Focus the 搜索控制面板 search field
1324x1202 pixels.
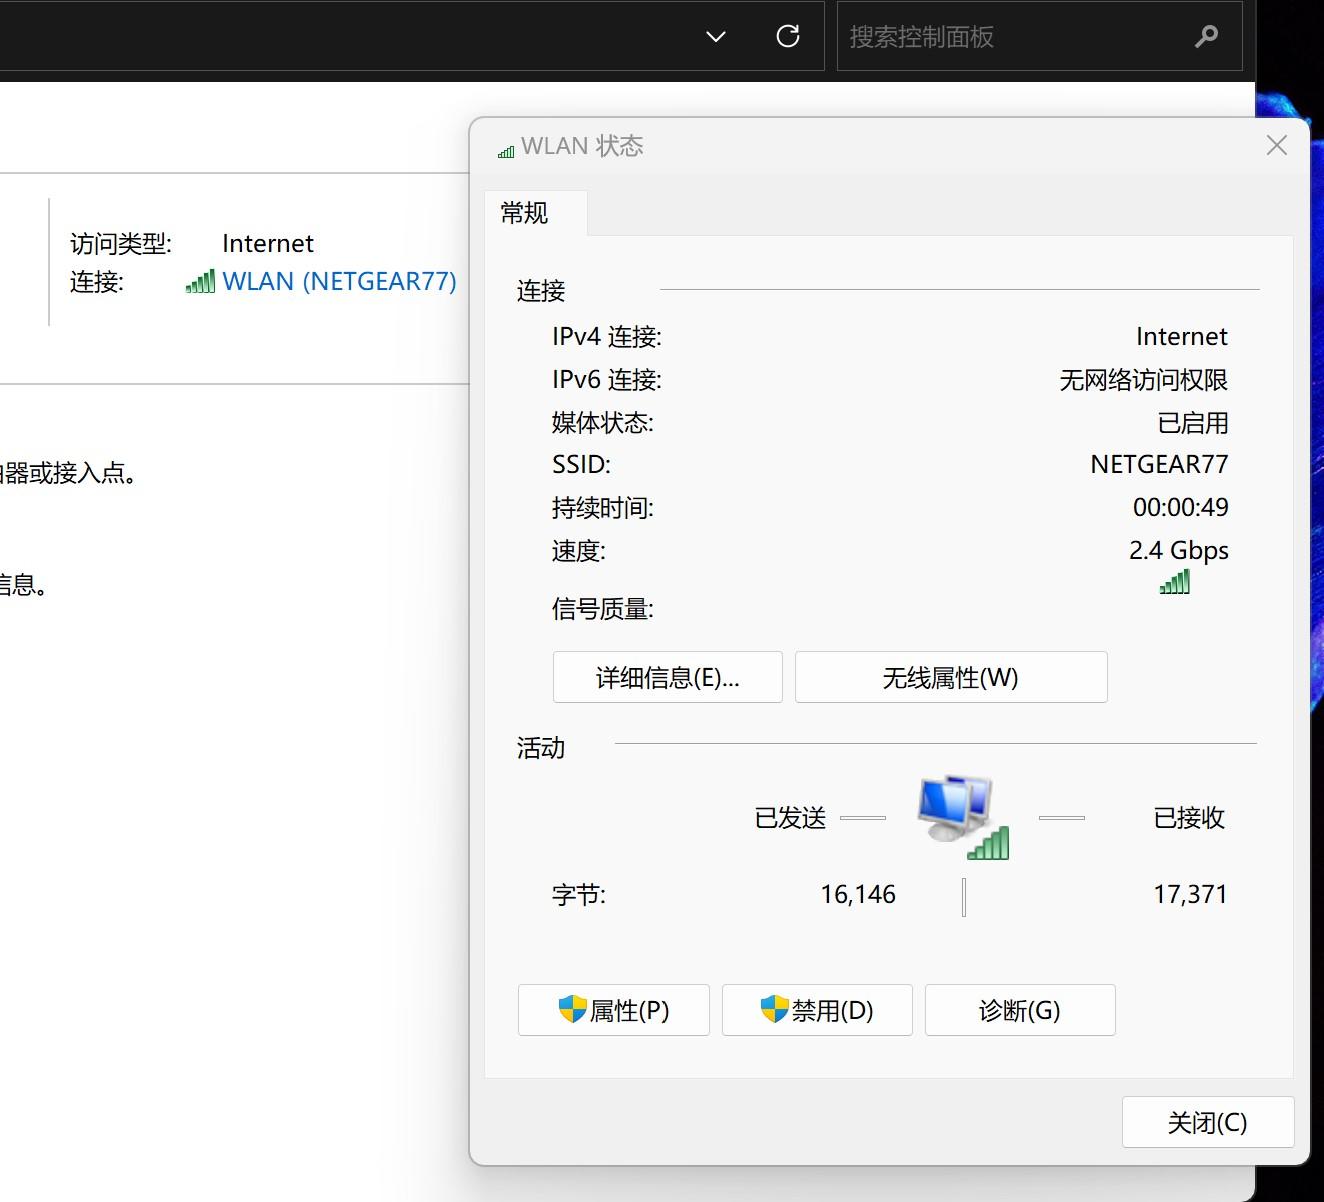click(x=1040, y=37)
